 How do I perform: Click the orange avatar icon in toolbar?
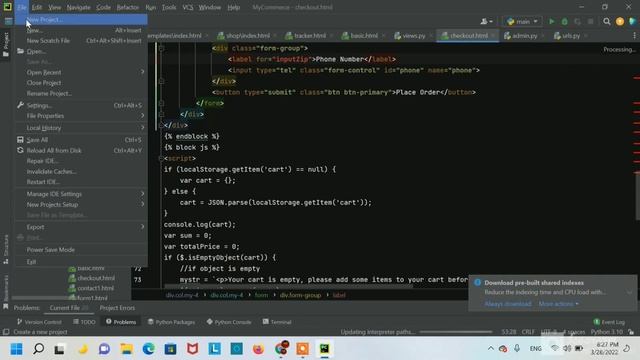620,22
